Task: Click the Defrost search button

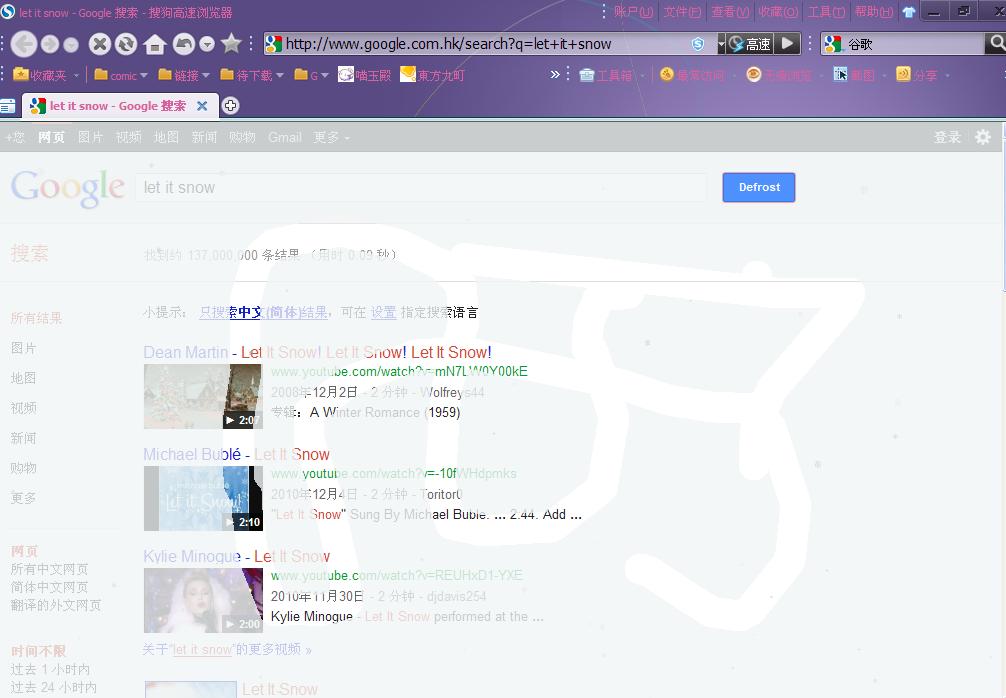Action: click(x=758, y=187)
